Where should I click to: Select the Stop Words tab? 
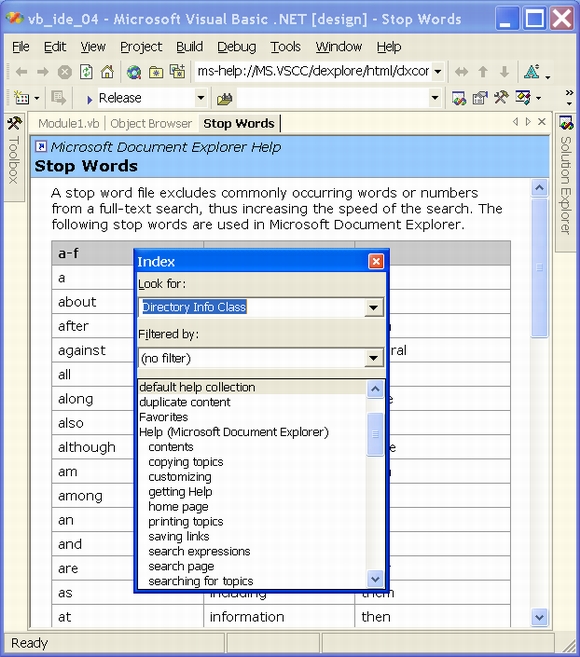pos(239,124)
